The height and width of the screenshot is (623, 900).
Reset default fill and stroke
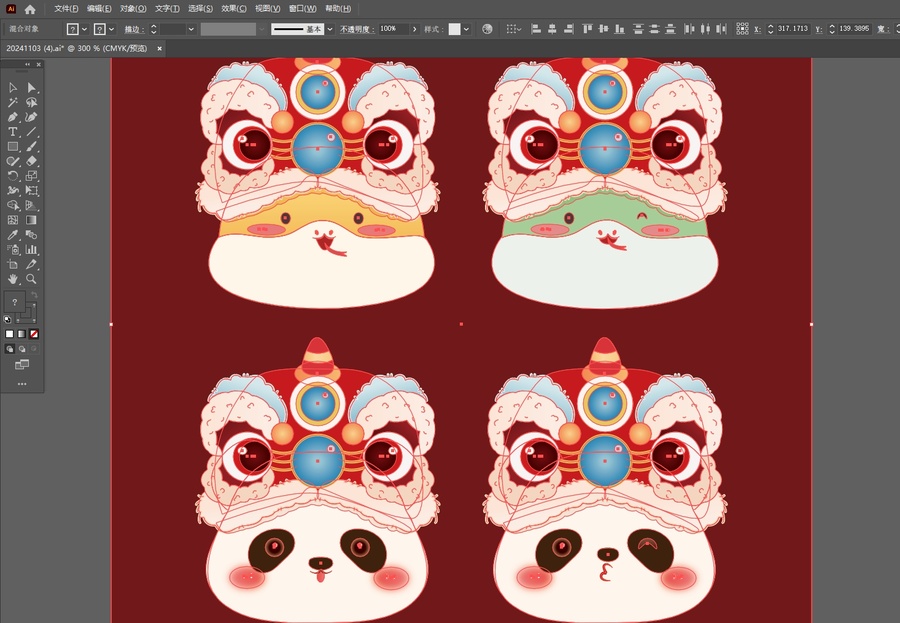[7, 319]
